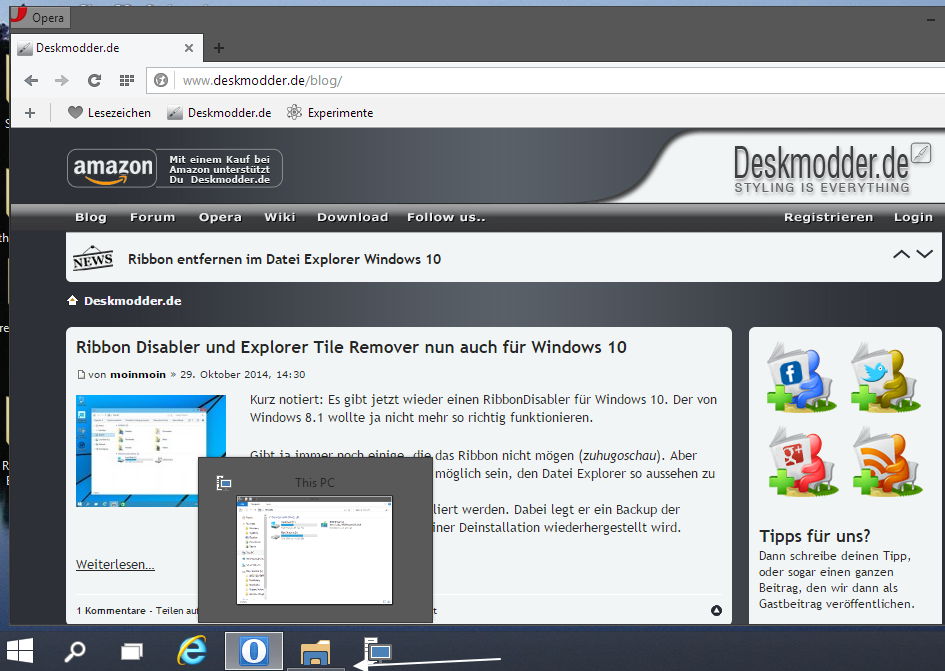Click the breadcrumb home icon
The width and height of the screenshot is (945, 671).
pos(72,300)
